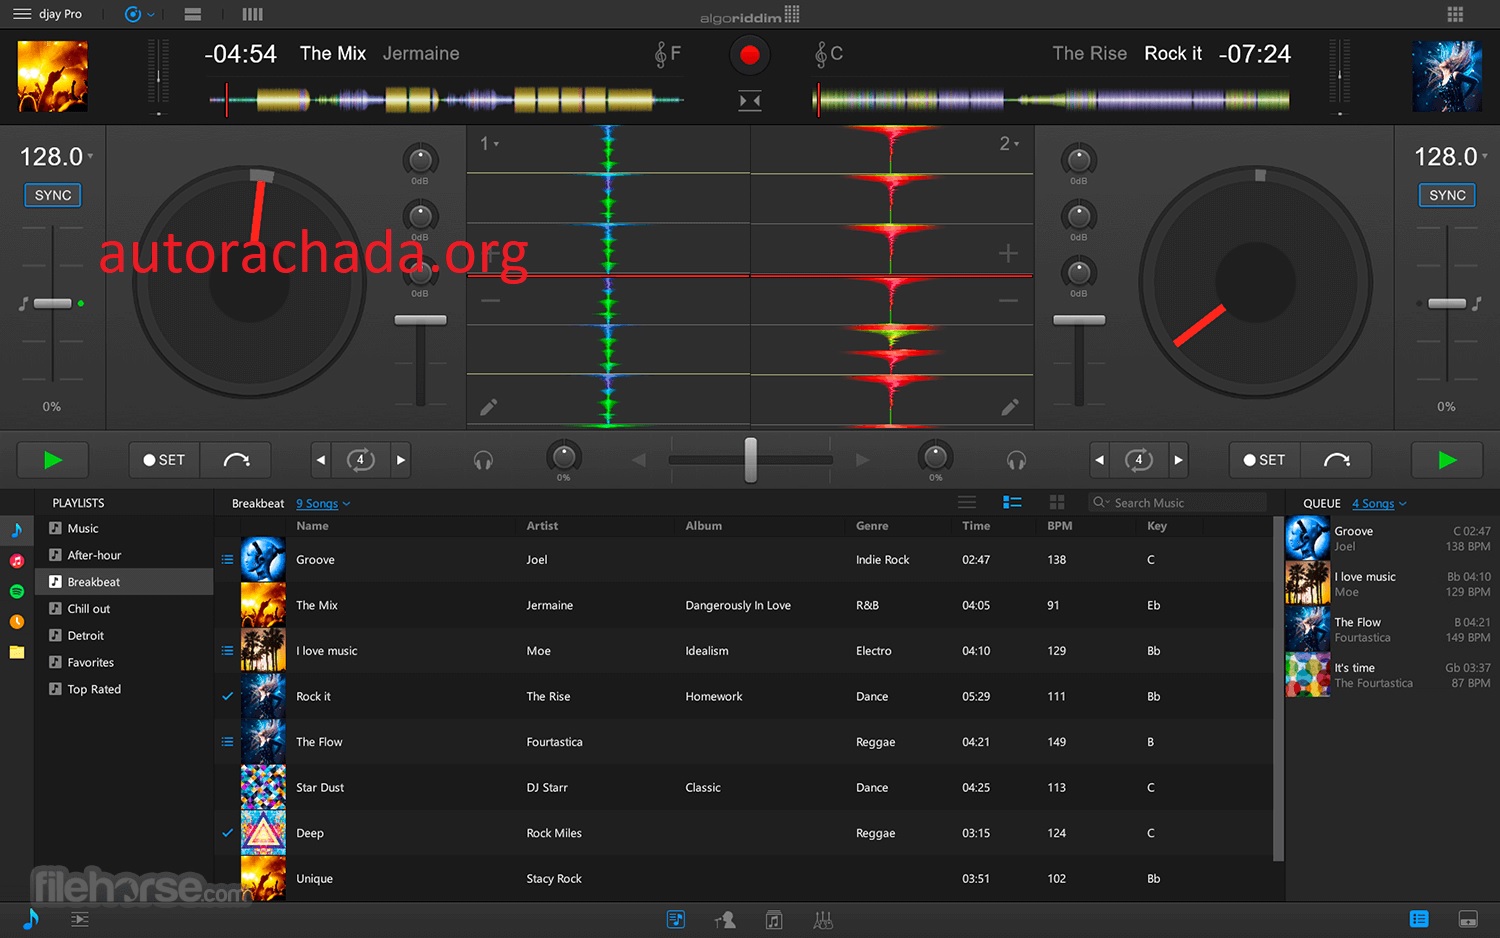Click left deck volume fader handle
Image resolution: width=1500 pixels, height=938 pixels.
click(x=420, y=320)
